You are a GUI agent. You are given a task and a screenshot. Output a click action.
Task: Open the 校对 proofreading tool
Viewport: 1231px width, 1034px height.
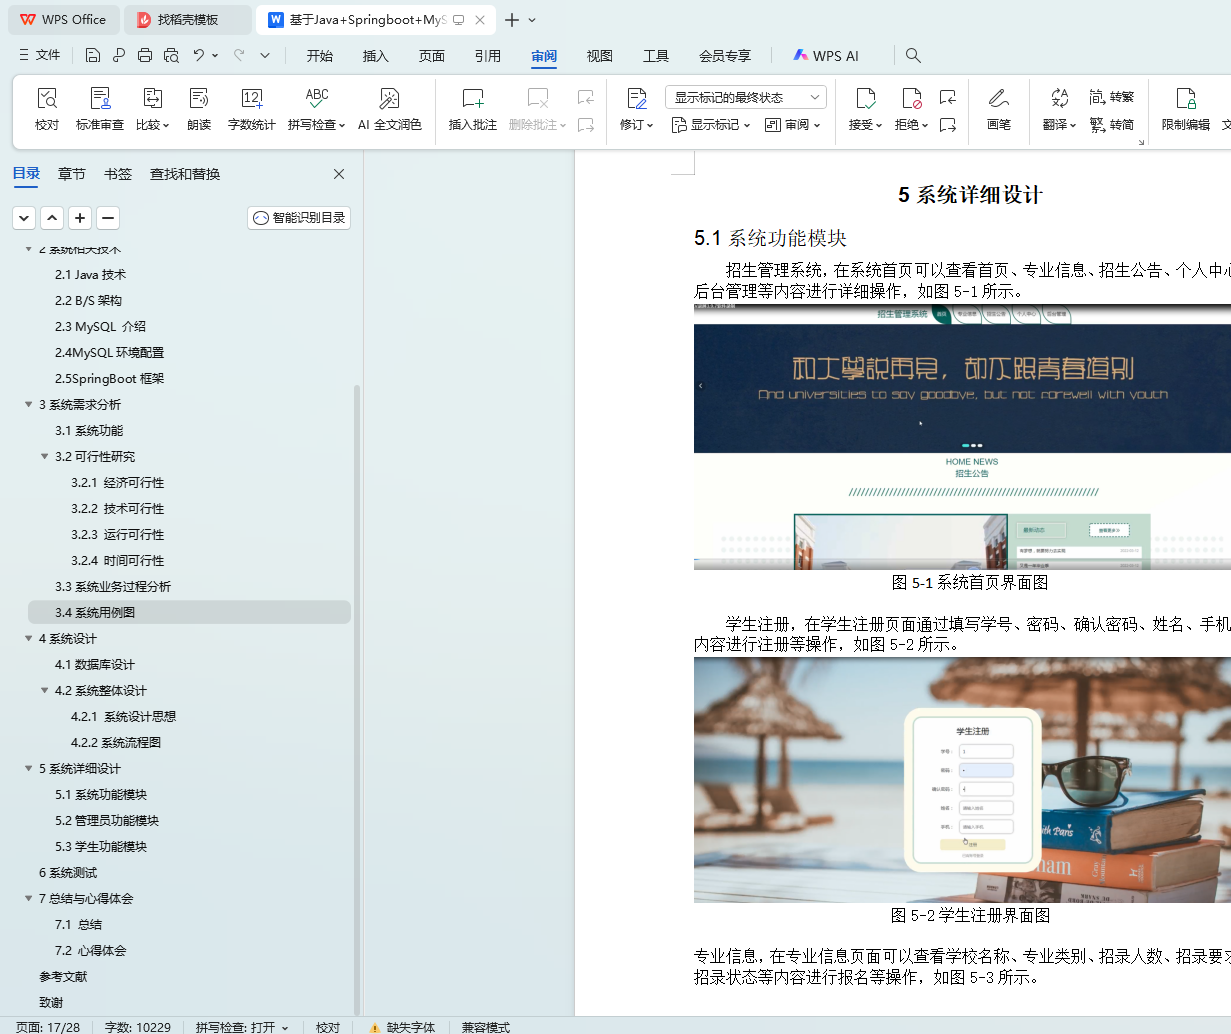47,109
